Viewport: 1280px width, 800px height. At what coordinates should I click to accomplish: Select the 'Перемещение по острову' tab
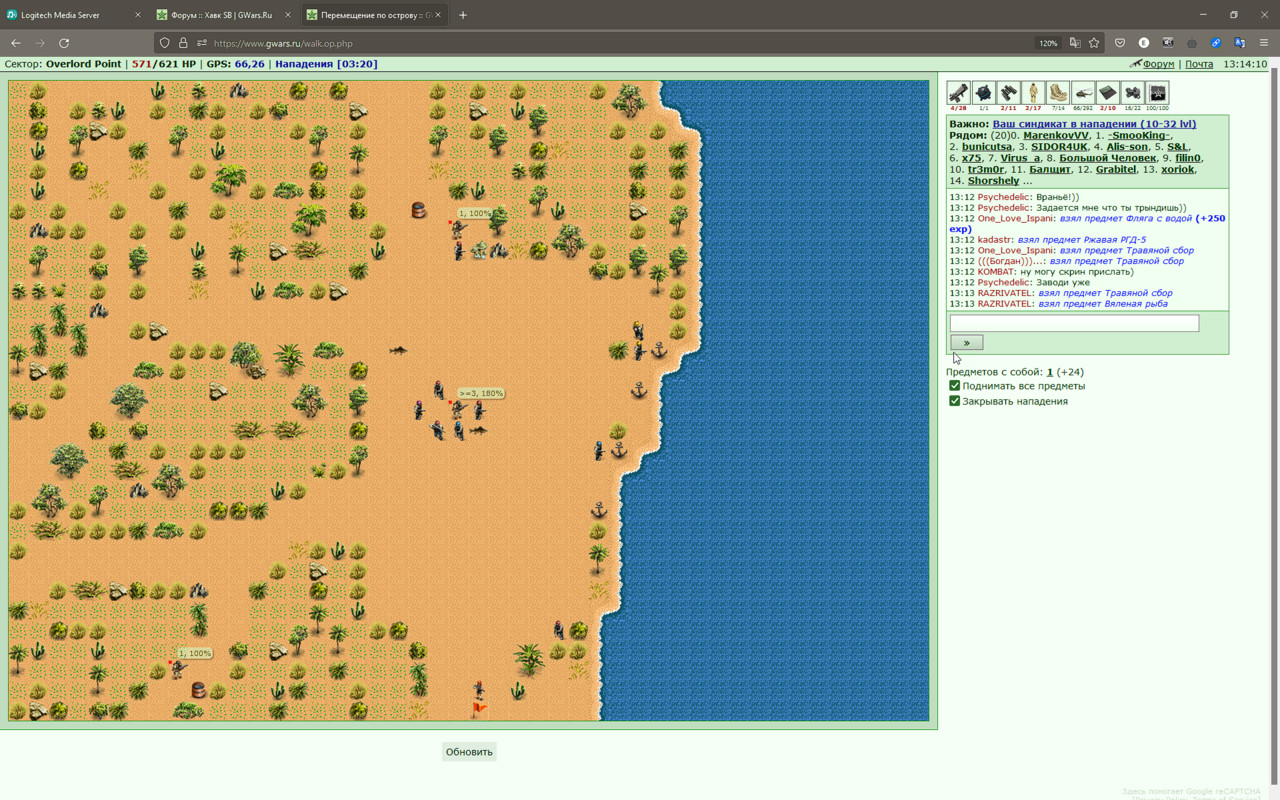pos(375,15)
